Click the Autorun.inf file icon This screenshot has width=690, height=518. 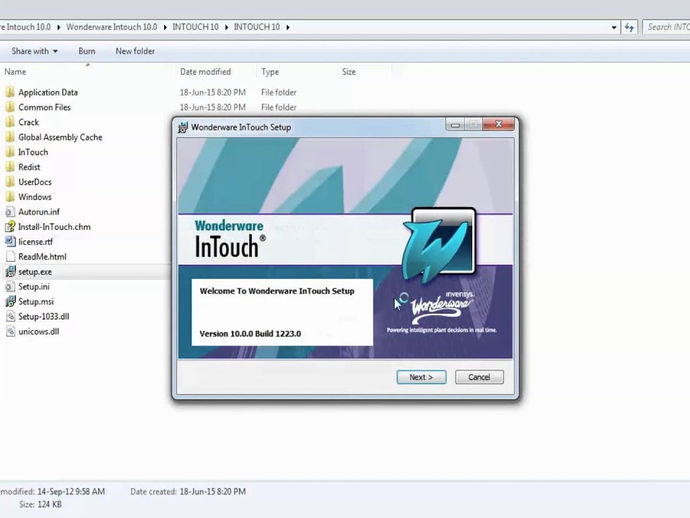[x=10, y=212]
